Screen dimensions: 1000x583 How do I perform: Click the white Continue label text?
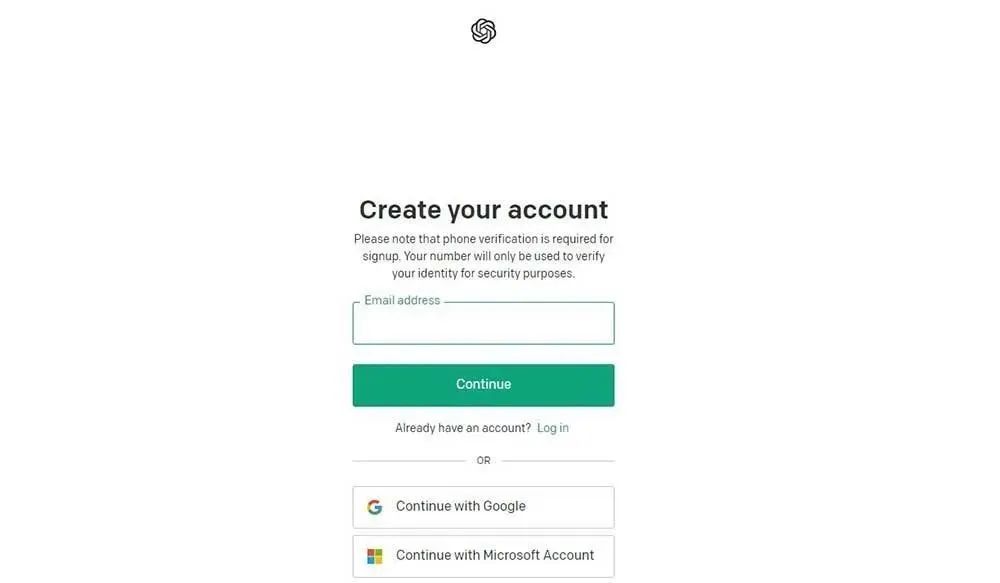(483, 384)
